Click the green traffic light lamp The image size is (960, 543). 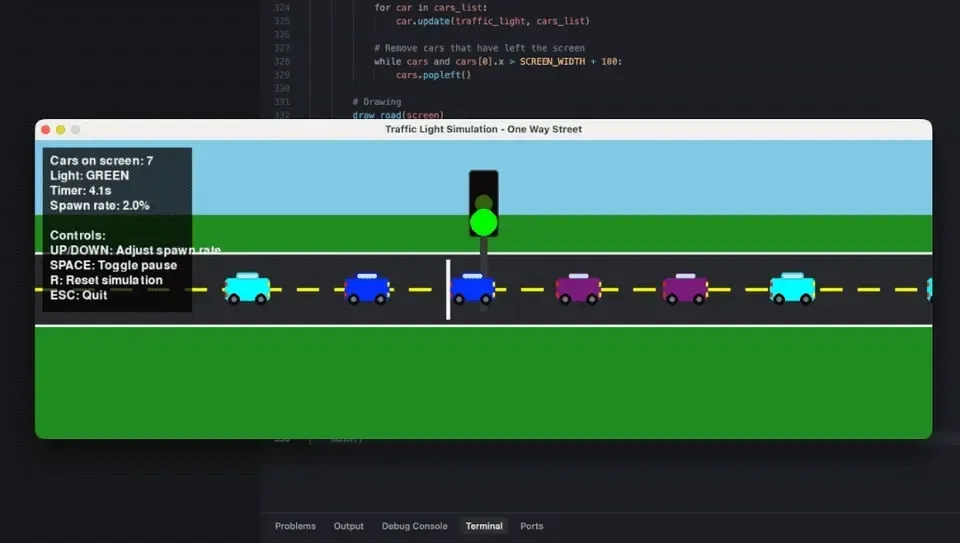484,223
